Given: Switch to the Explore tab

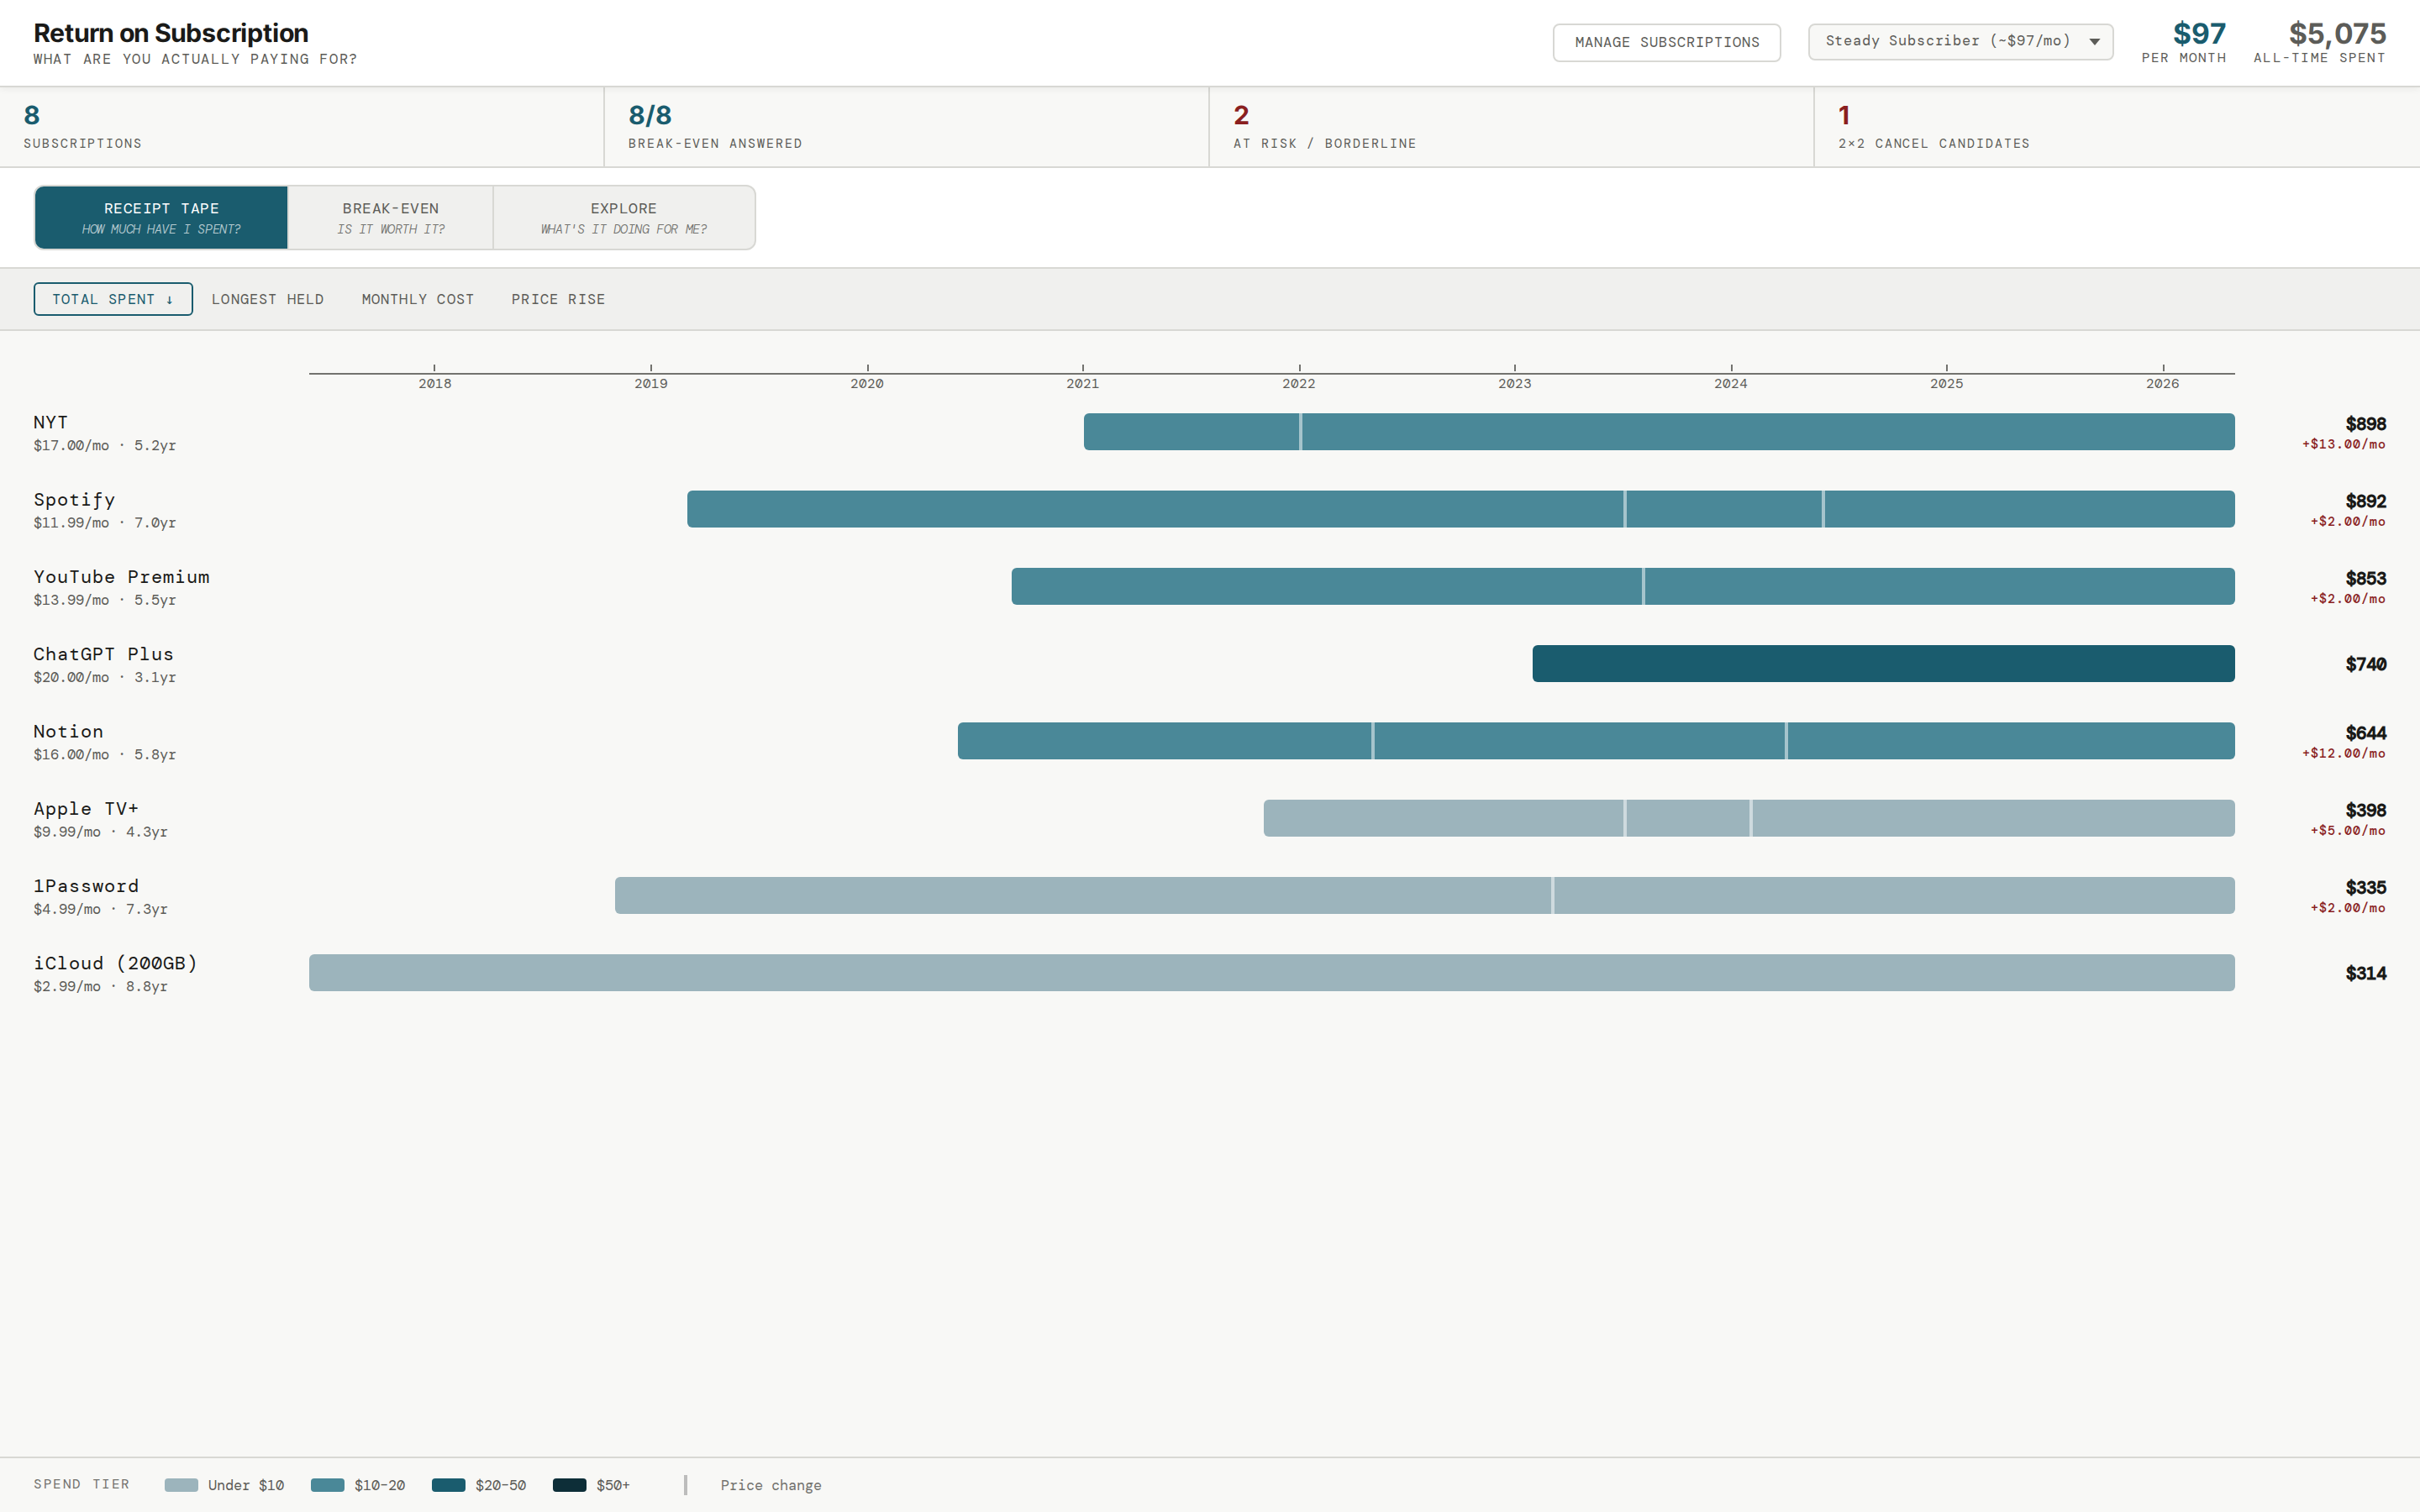Looking at the screenshot, I should click(x=622, y=217).
